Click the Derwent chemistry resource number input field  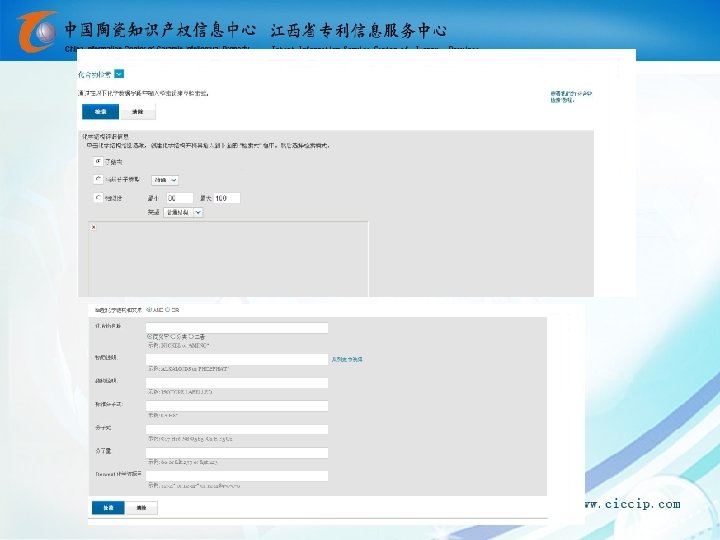tap(237, 476)
